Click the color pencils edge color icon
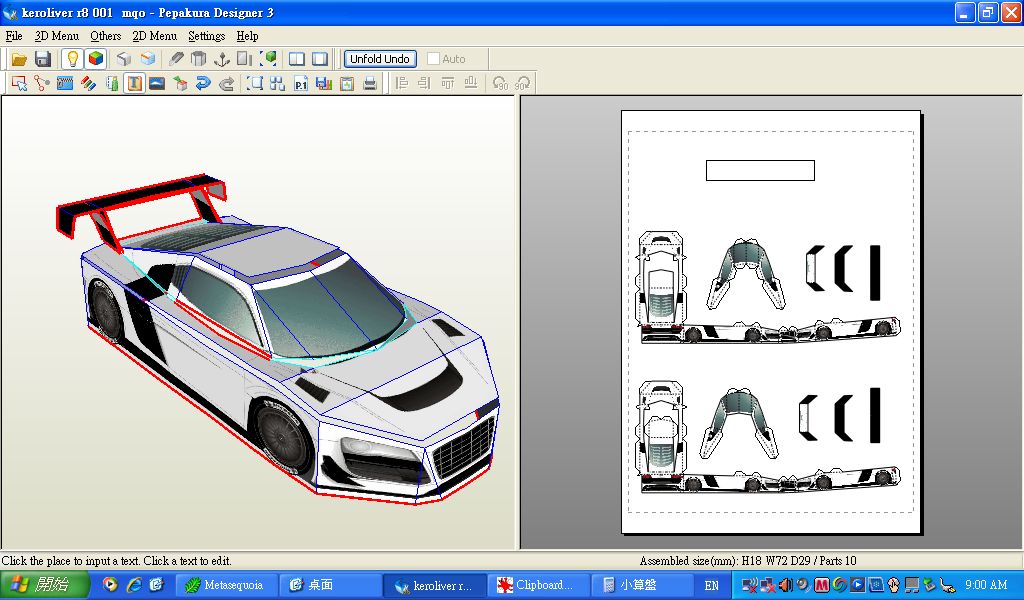The image size is (1024, 600). point(88,84)
